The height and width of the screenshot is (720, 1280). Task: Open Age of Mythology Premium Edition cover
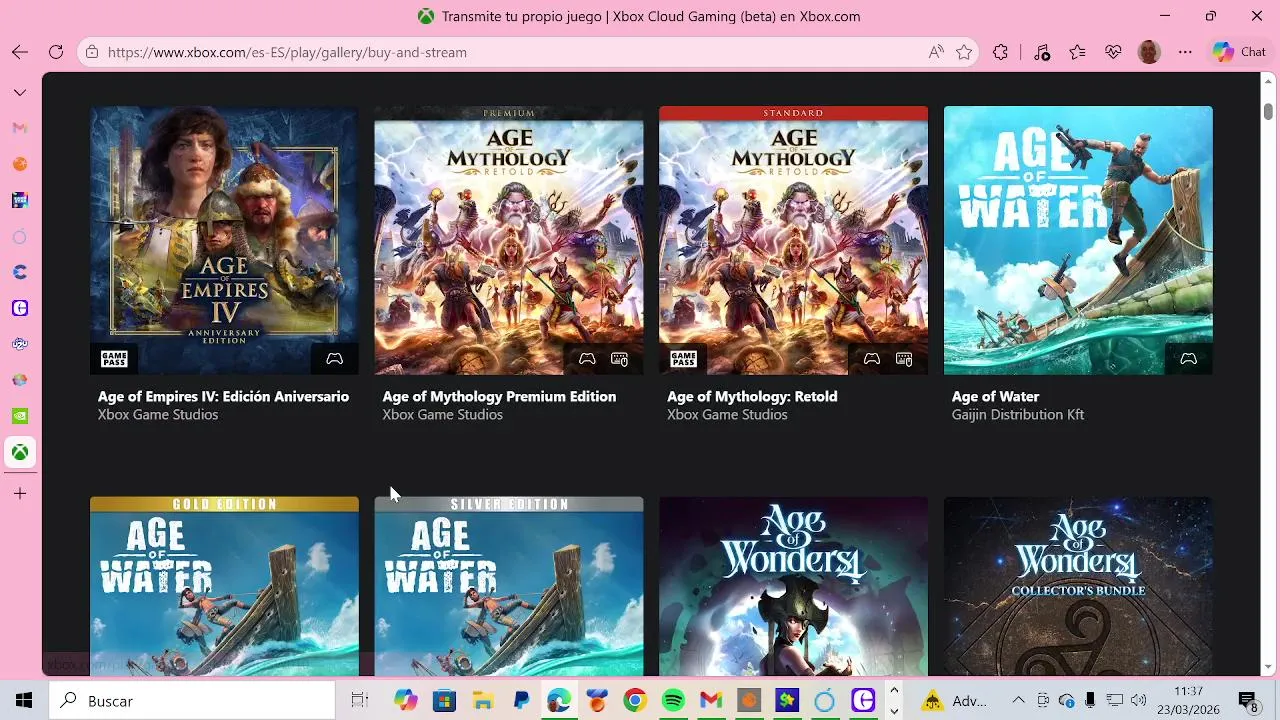click(x=509, y=240)
